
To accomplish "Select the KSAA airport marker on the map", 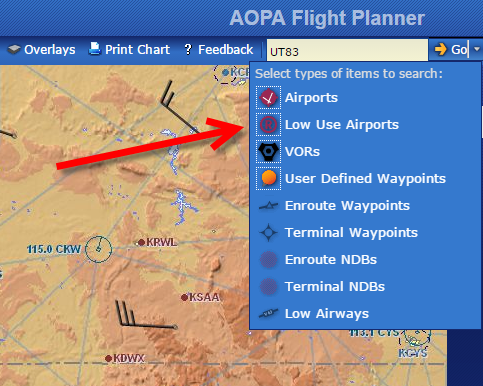I will click(184, 297).
